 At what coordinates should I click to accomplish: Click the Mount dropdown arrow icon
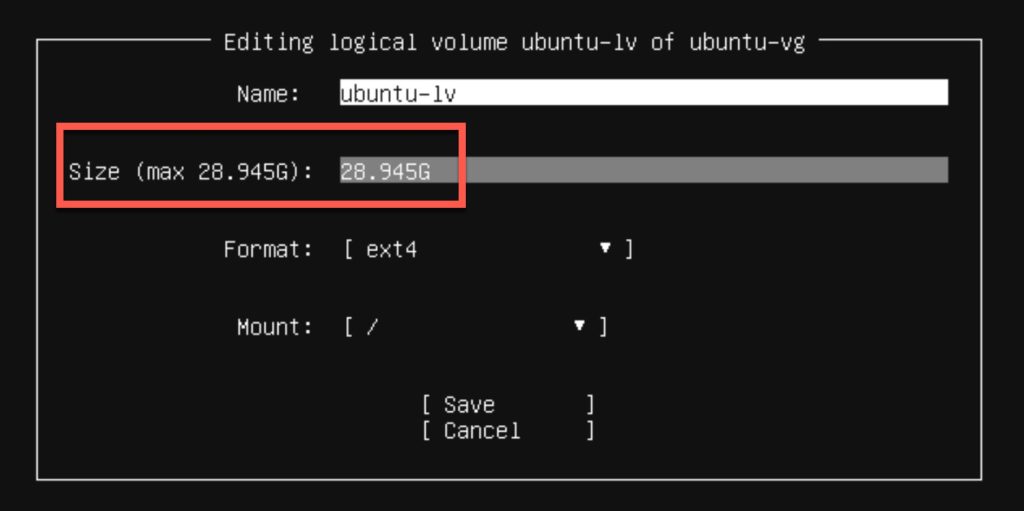[x=579, y=325]
